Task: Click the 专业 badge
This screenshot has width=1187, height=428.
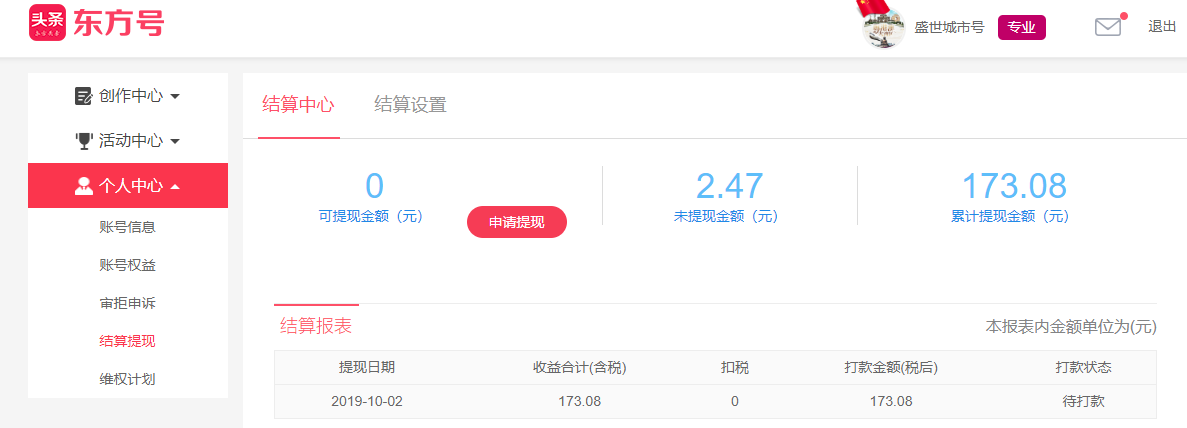Action: (x=1021, y=28)
